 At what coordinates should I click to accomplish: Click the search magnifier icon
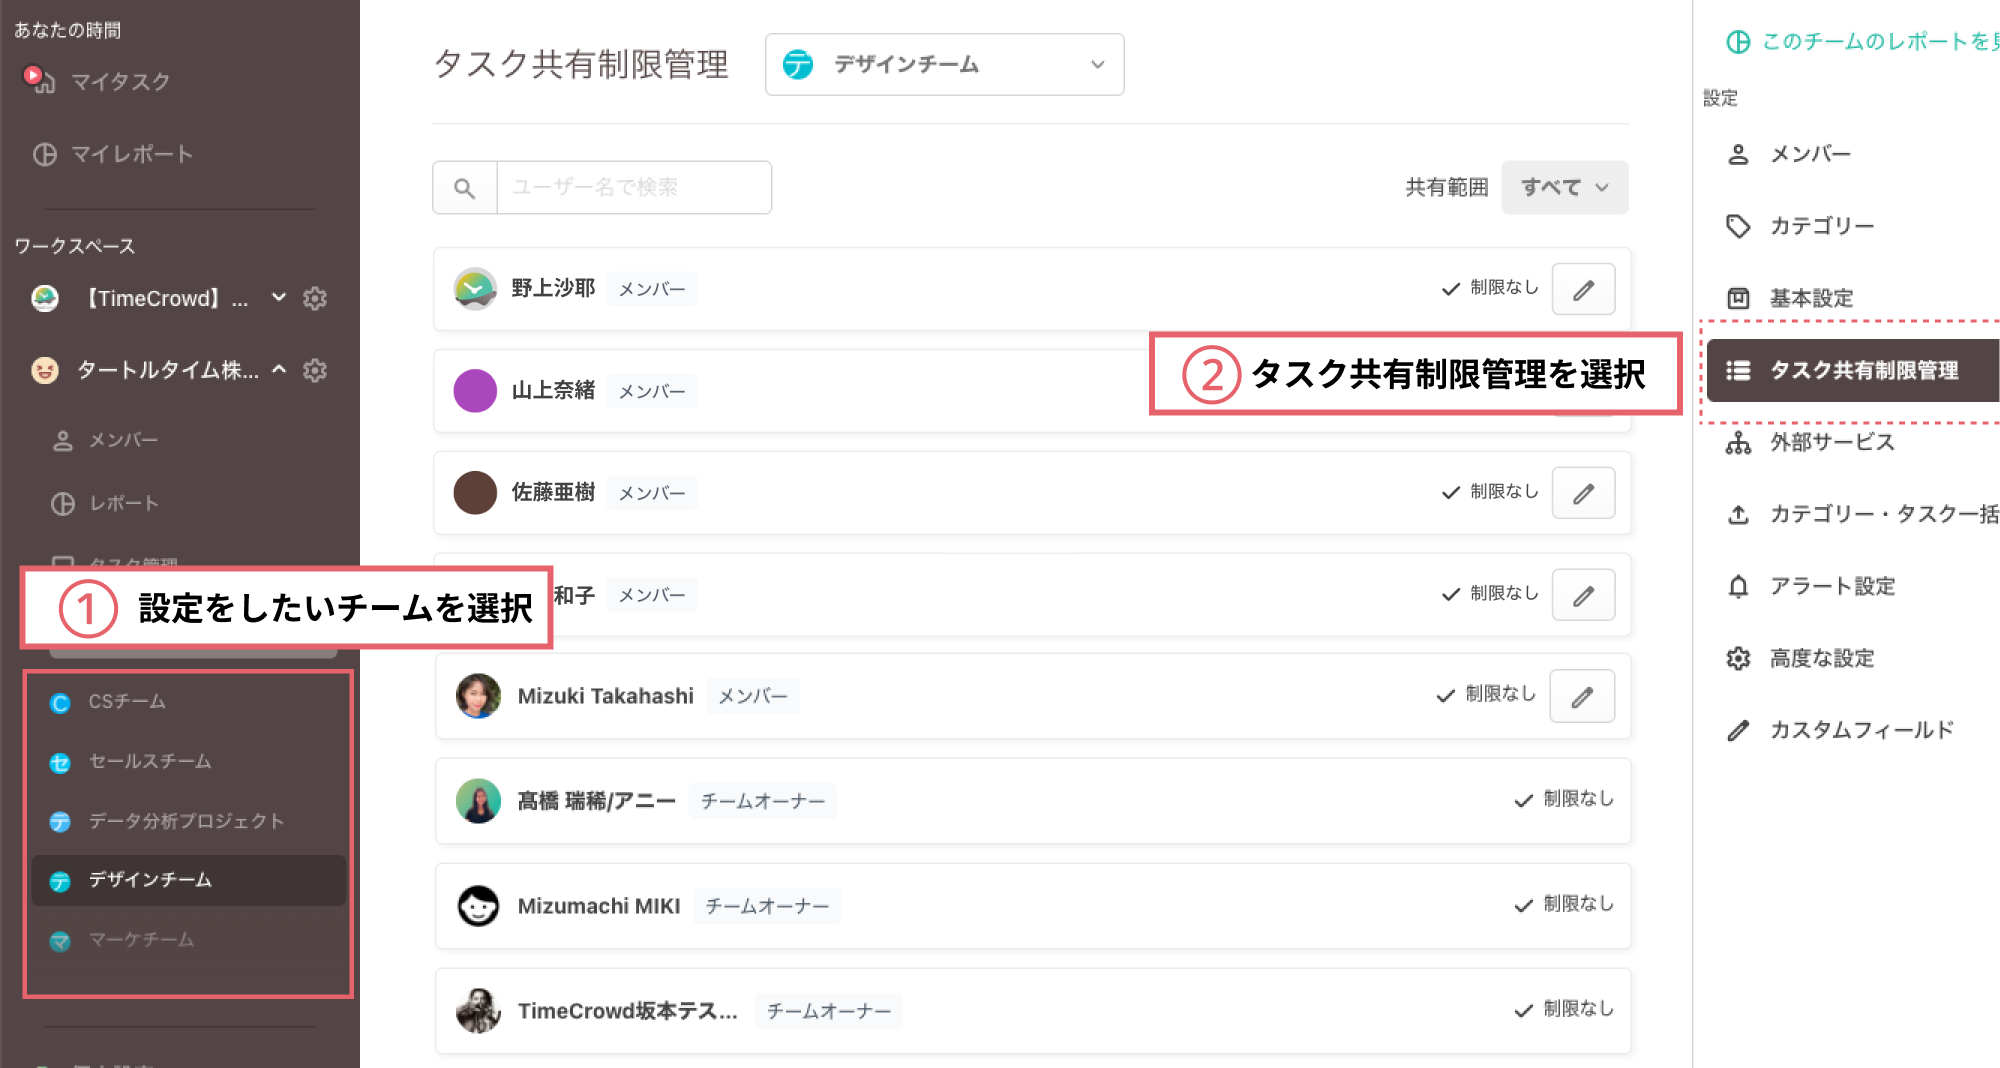tap(465, 188)
